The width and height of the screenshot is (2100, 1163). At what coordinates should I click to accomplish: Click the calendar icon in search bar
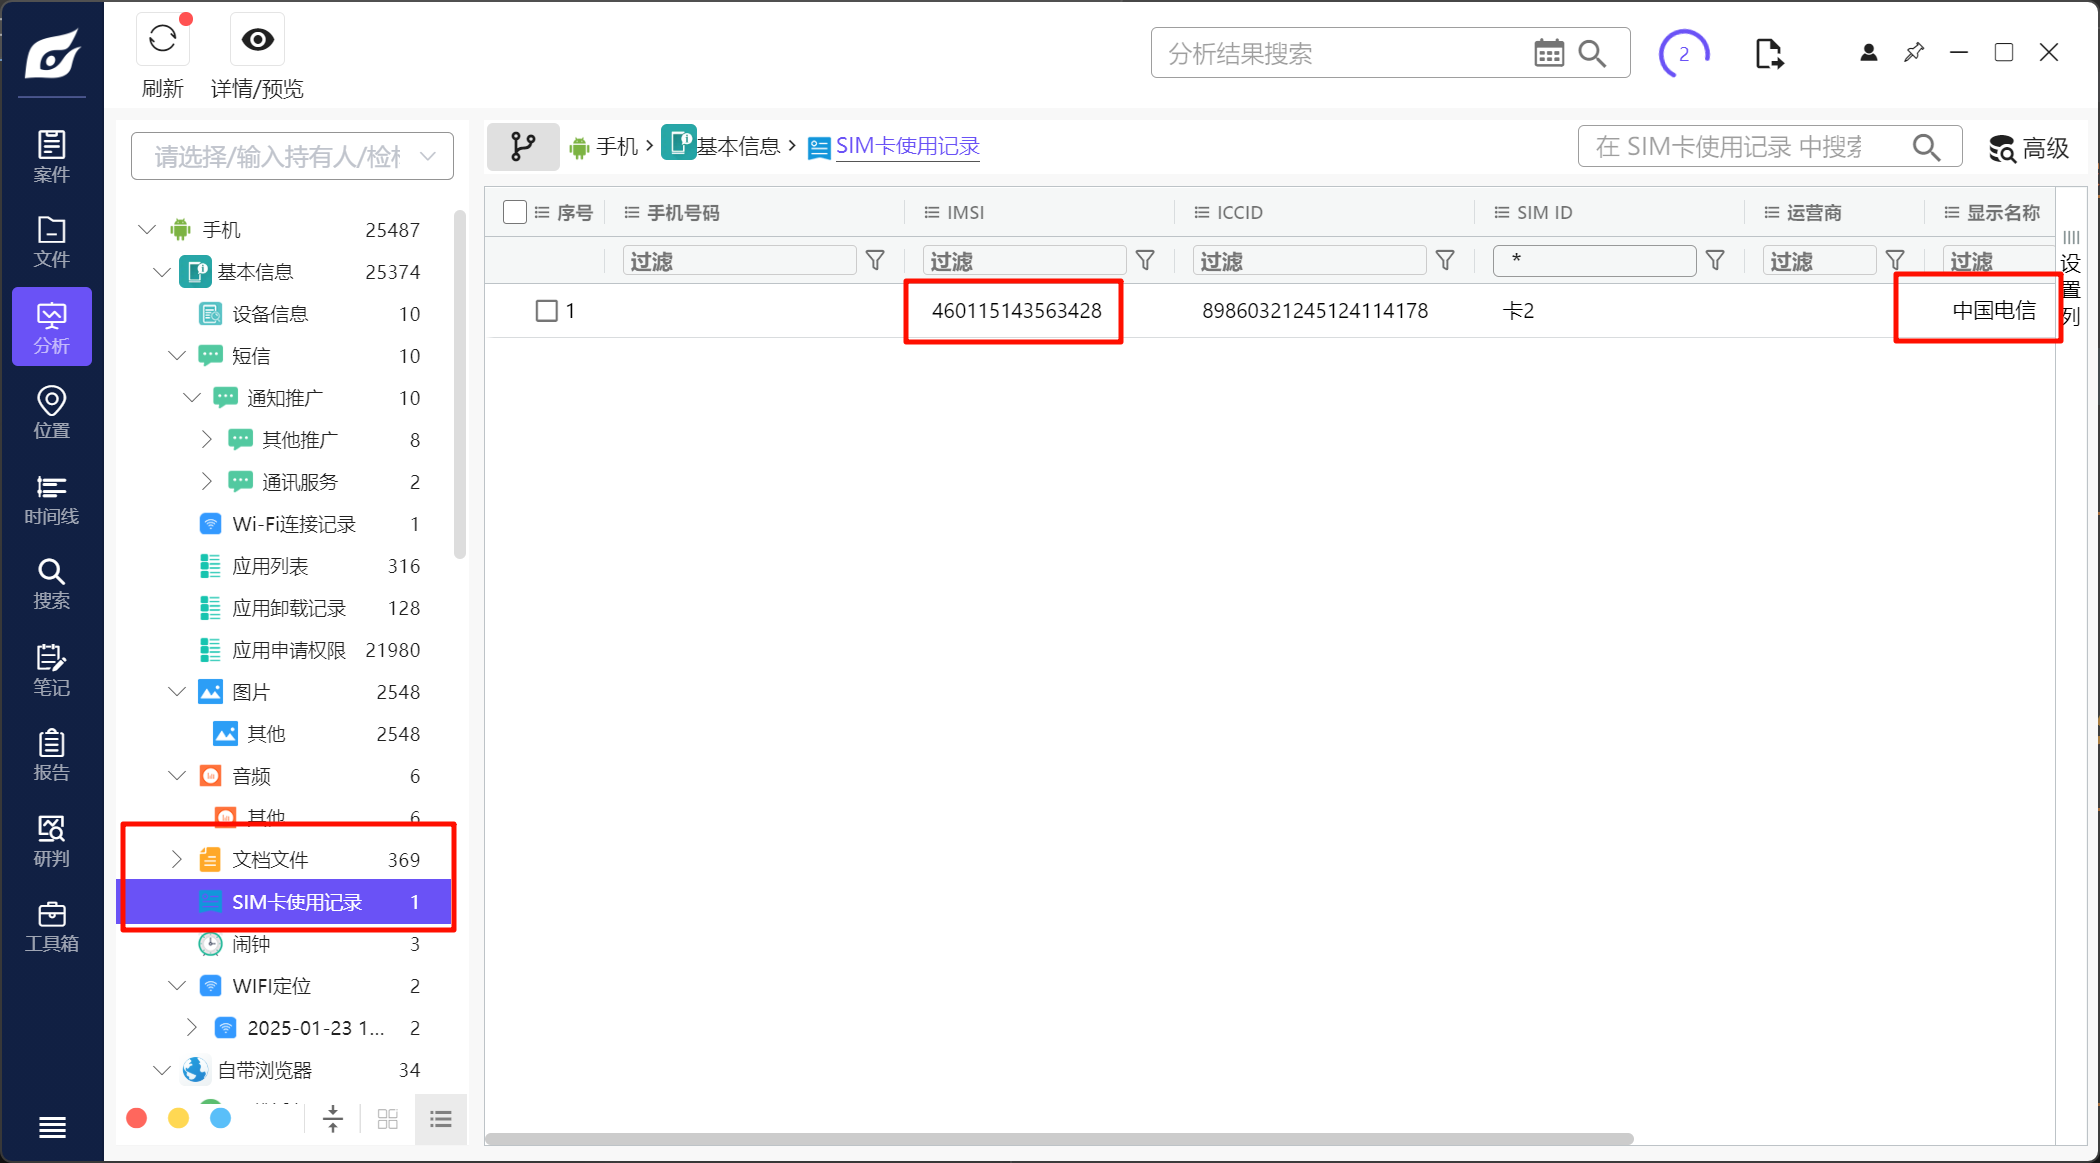tap(1548, 53)
